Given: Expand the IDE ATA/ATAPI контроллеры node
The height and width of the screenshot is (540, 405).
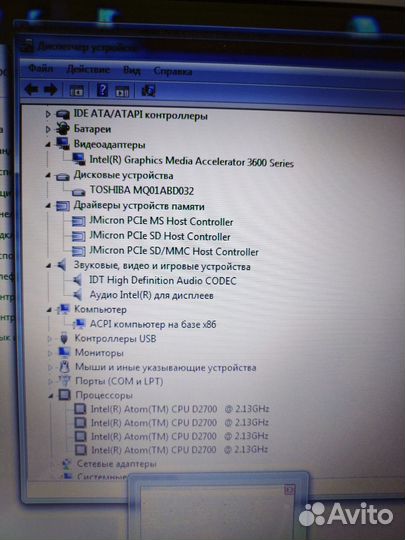Looking at the screenshot, I should (x=48, y=114).
